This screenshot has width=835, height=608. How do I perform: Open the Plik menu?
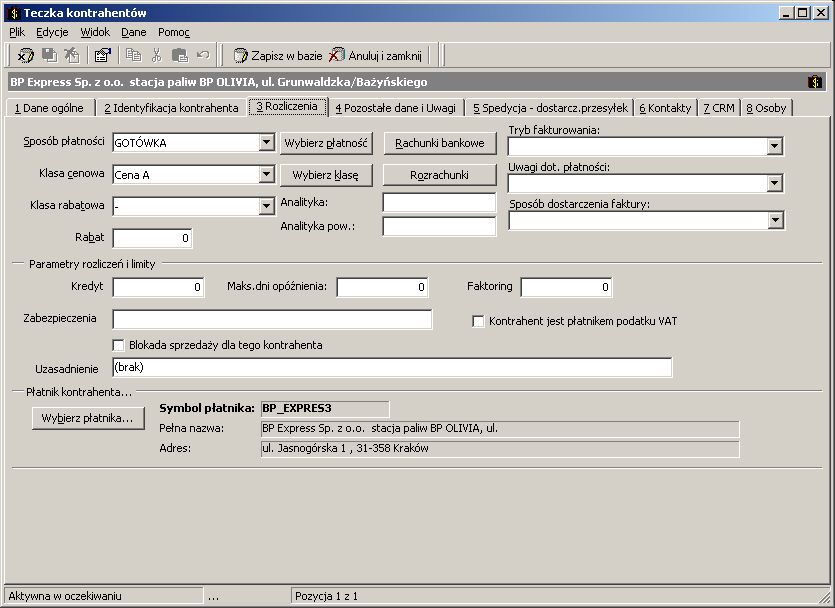point(17,32)
